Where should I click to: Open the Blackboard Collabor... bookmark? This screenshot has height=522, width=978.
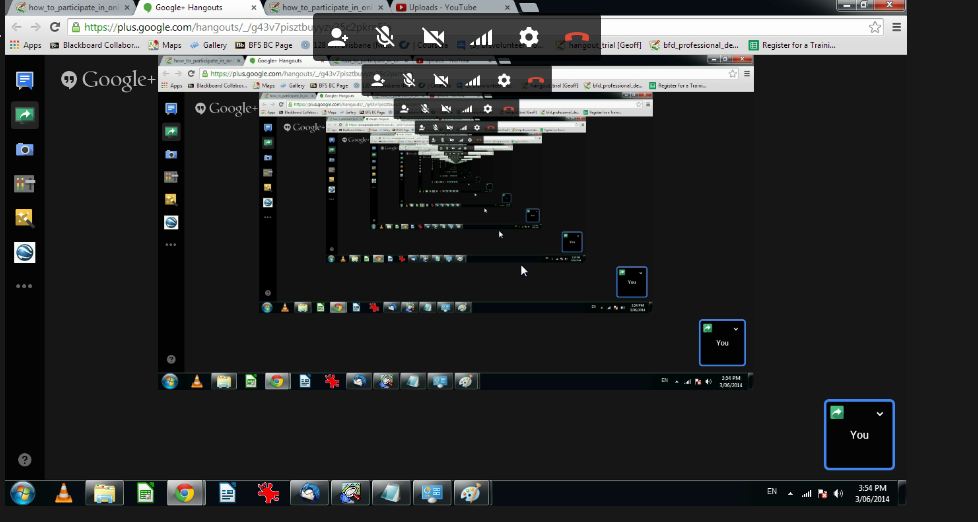[95, 45]
